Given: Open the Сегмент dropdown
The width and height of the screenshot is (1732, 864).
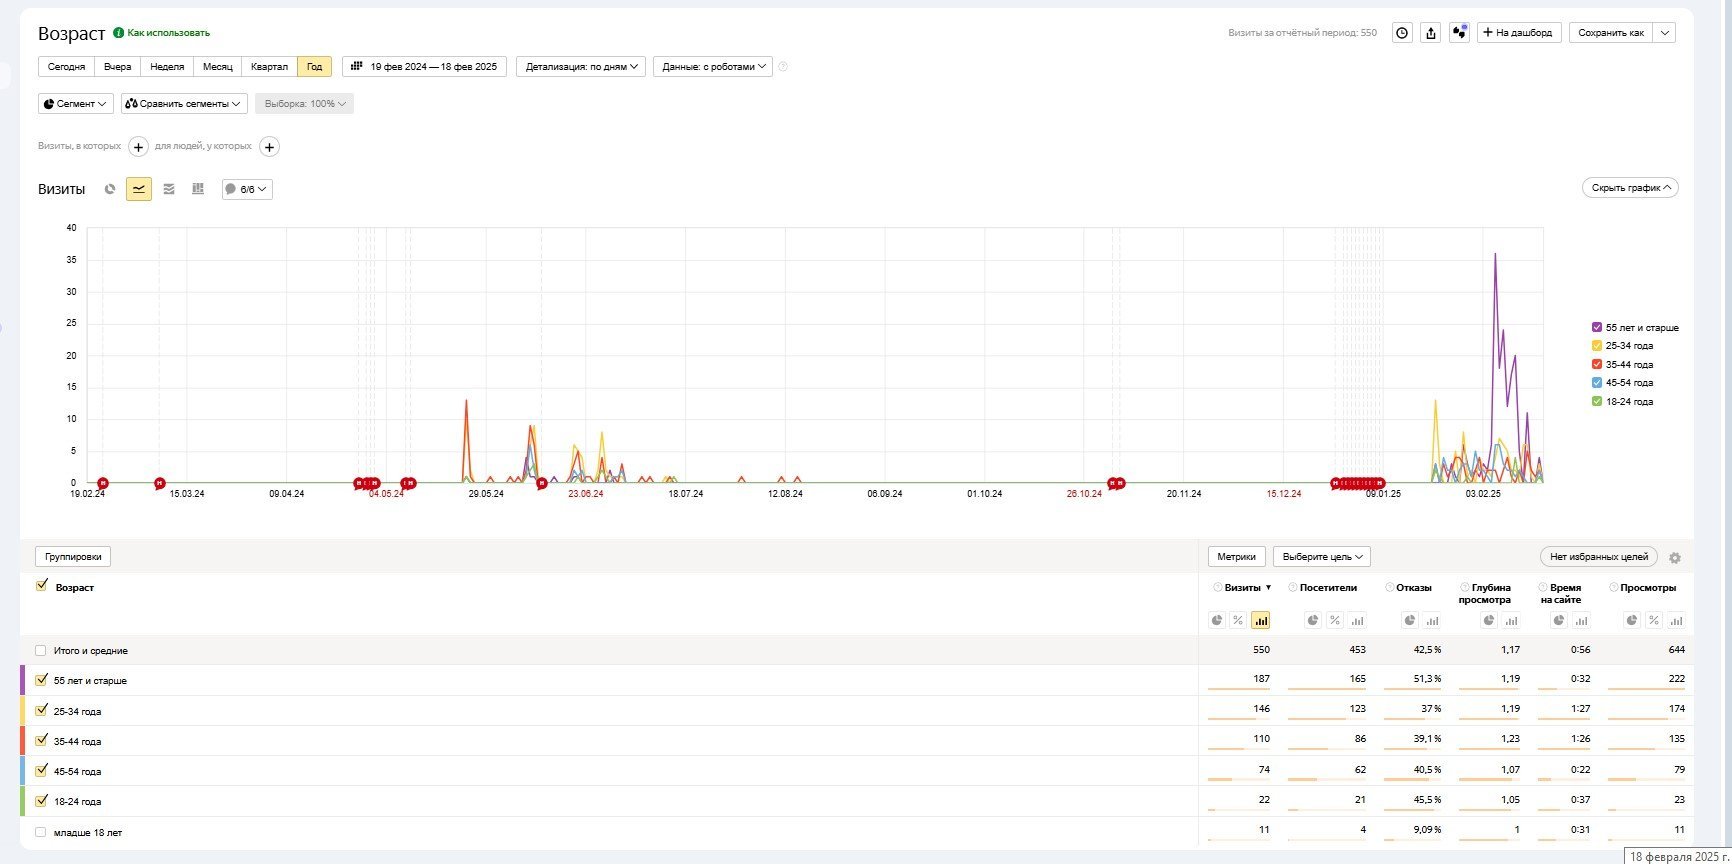Looking at the screenshot, I should [x=76, y=104].
